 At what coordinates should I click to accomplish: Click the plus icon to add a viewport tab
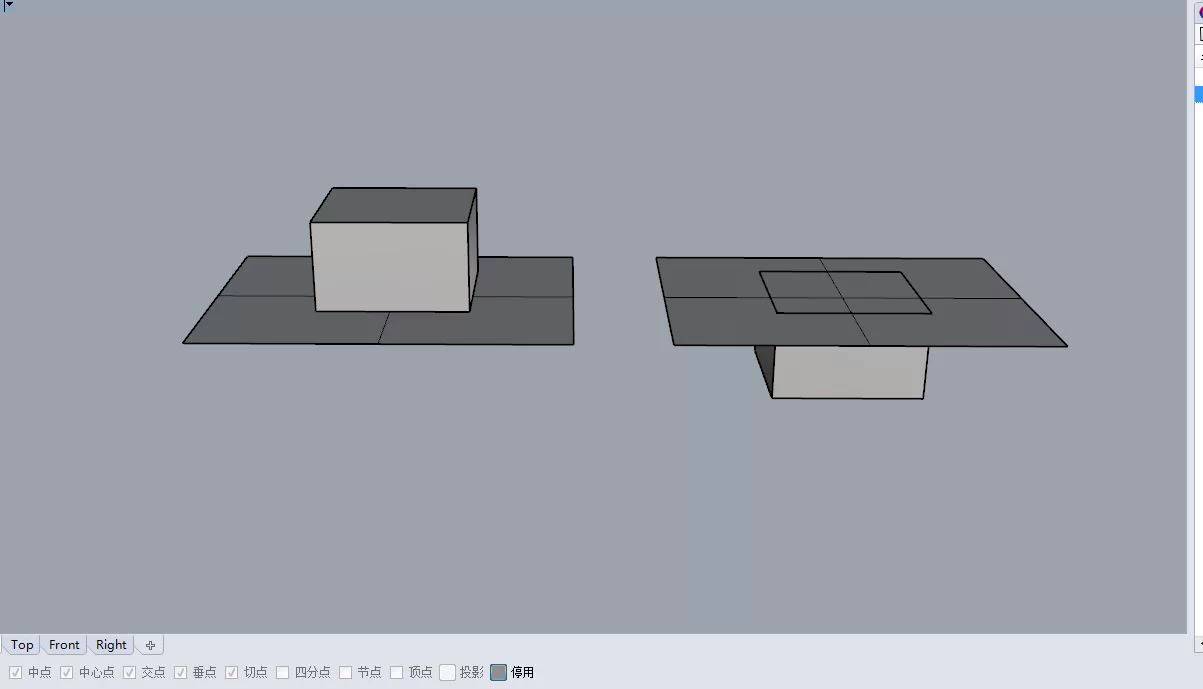(149, 644)
